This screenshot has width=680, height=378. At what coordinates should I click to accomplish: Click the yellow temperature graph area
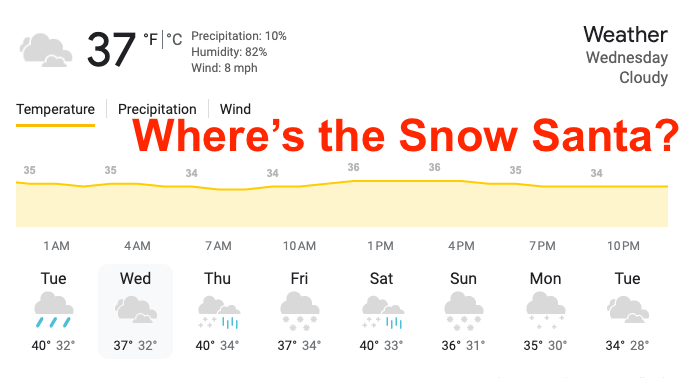pyautogui.click(x=342, y=204)
